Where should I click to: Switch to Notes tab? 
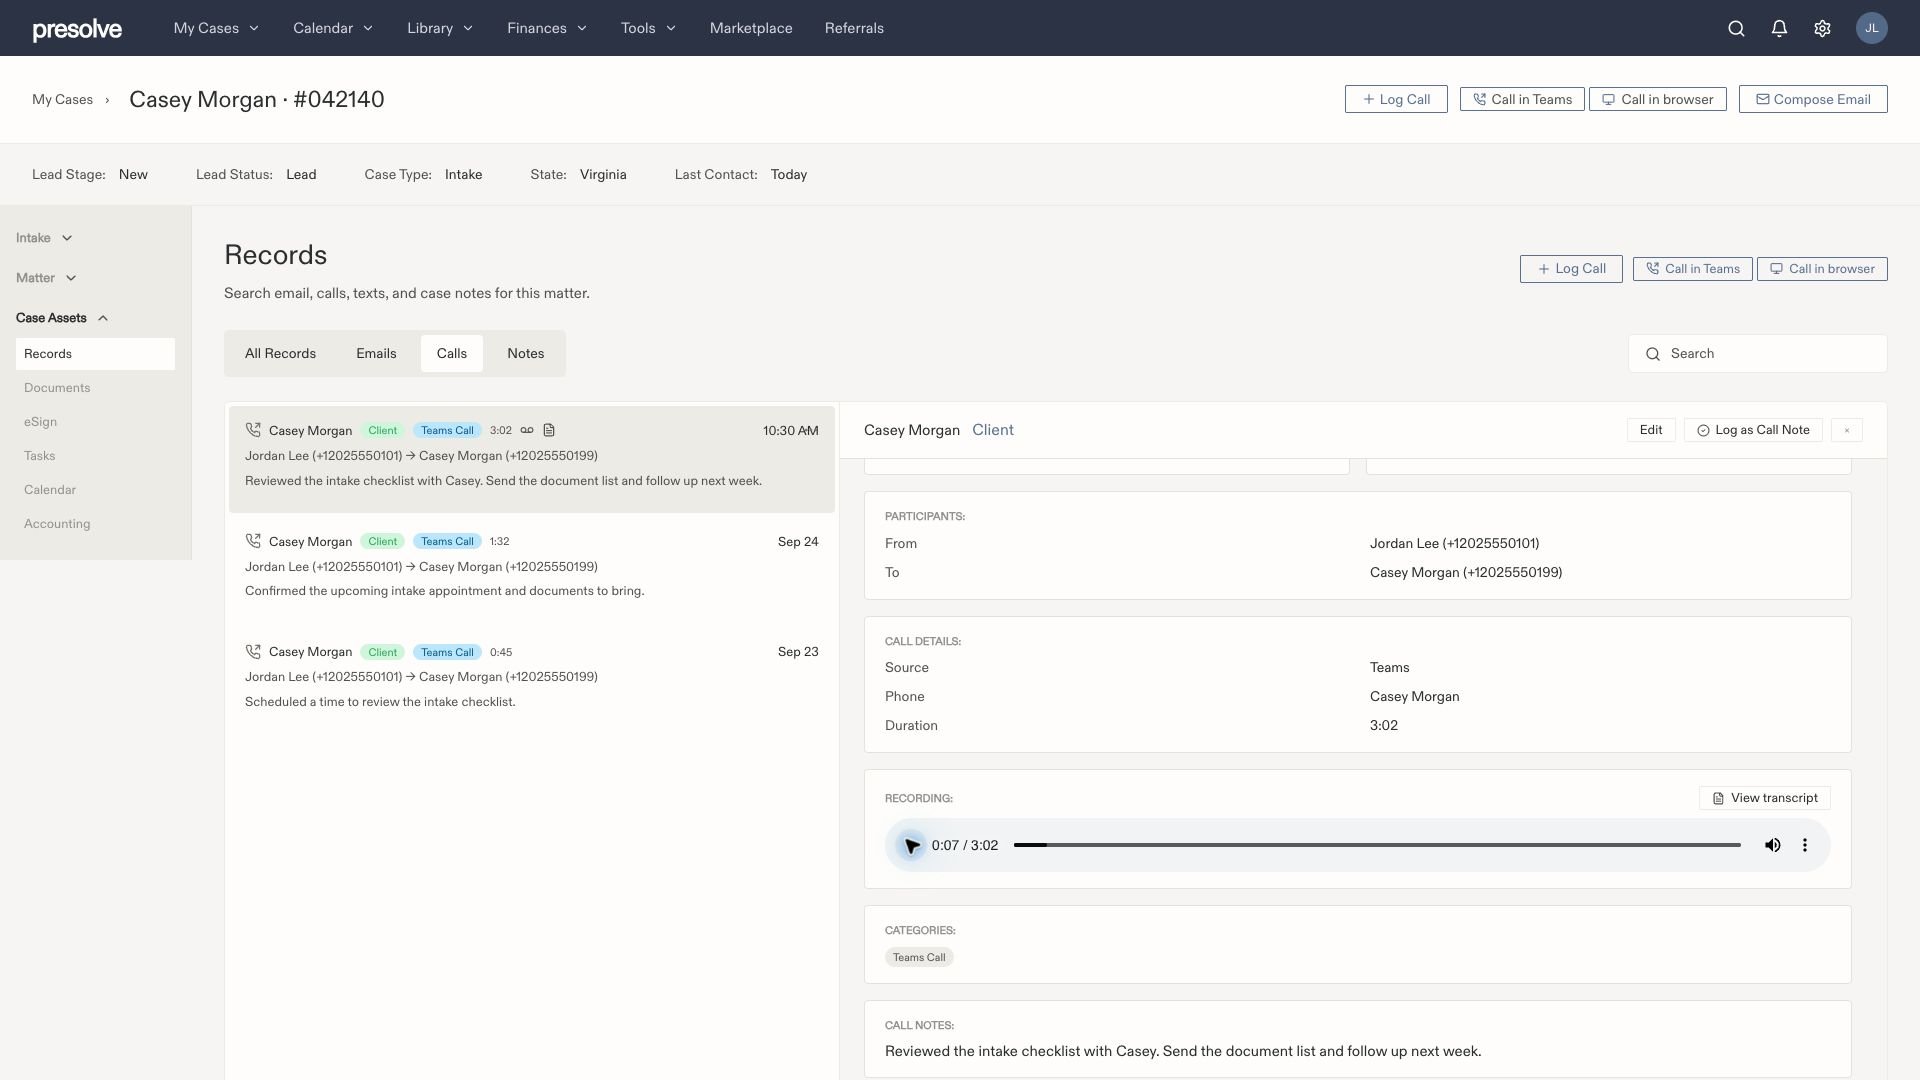coord(525,353)
